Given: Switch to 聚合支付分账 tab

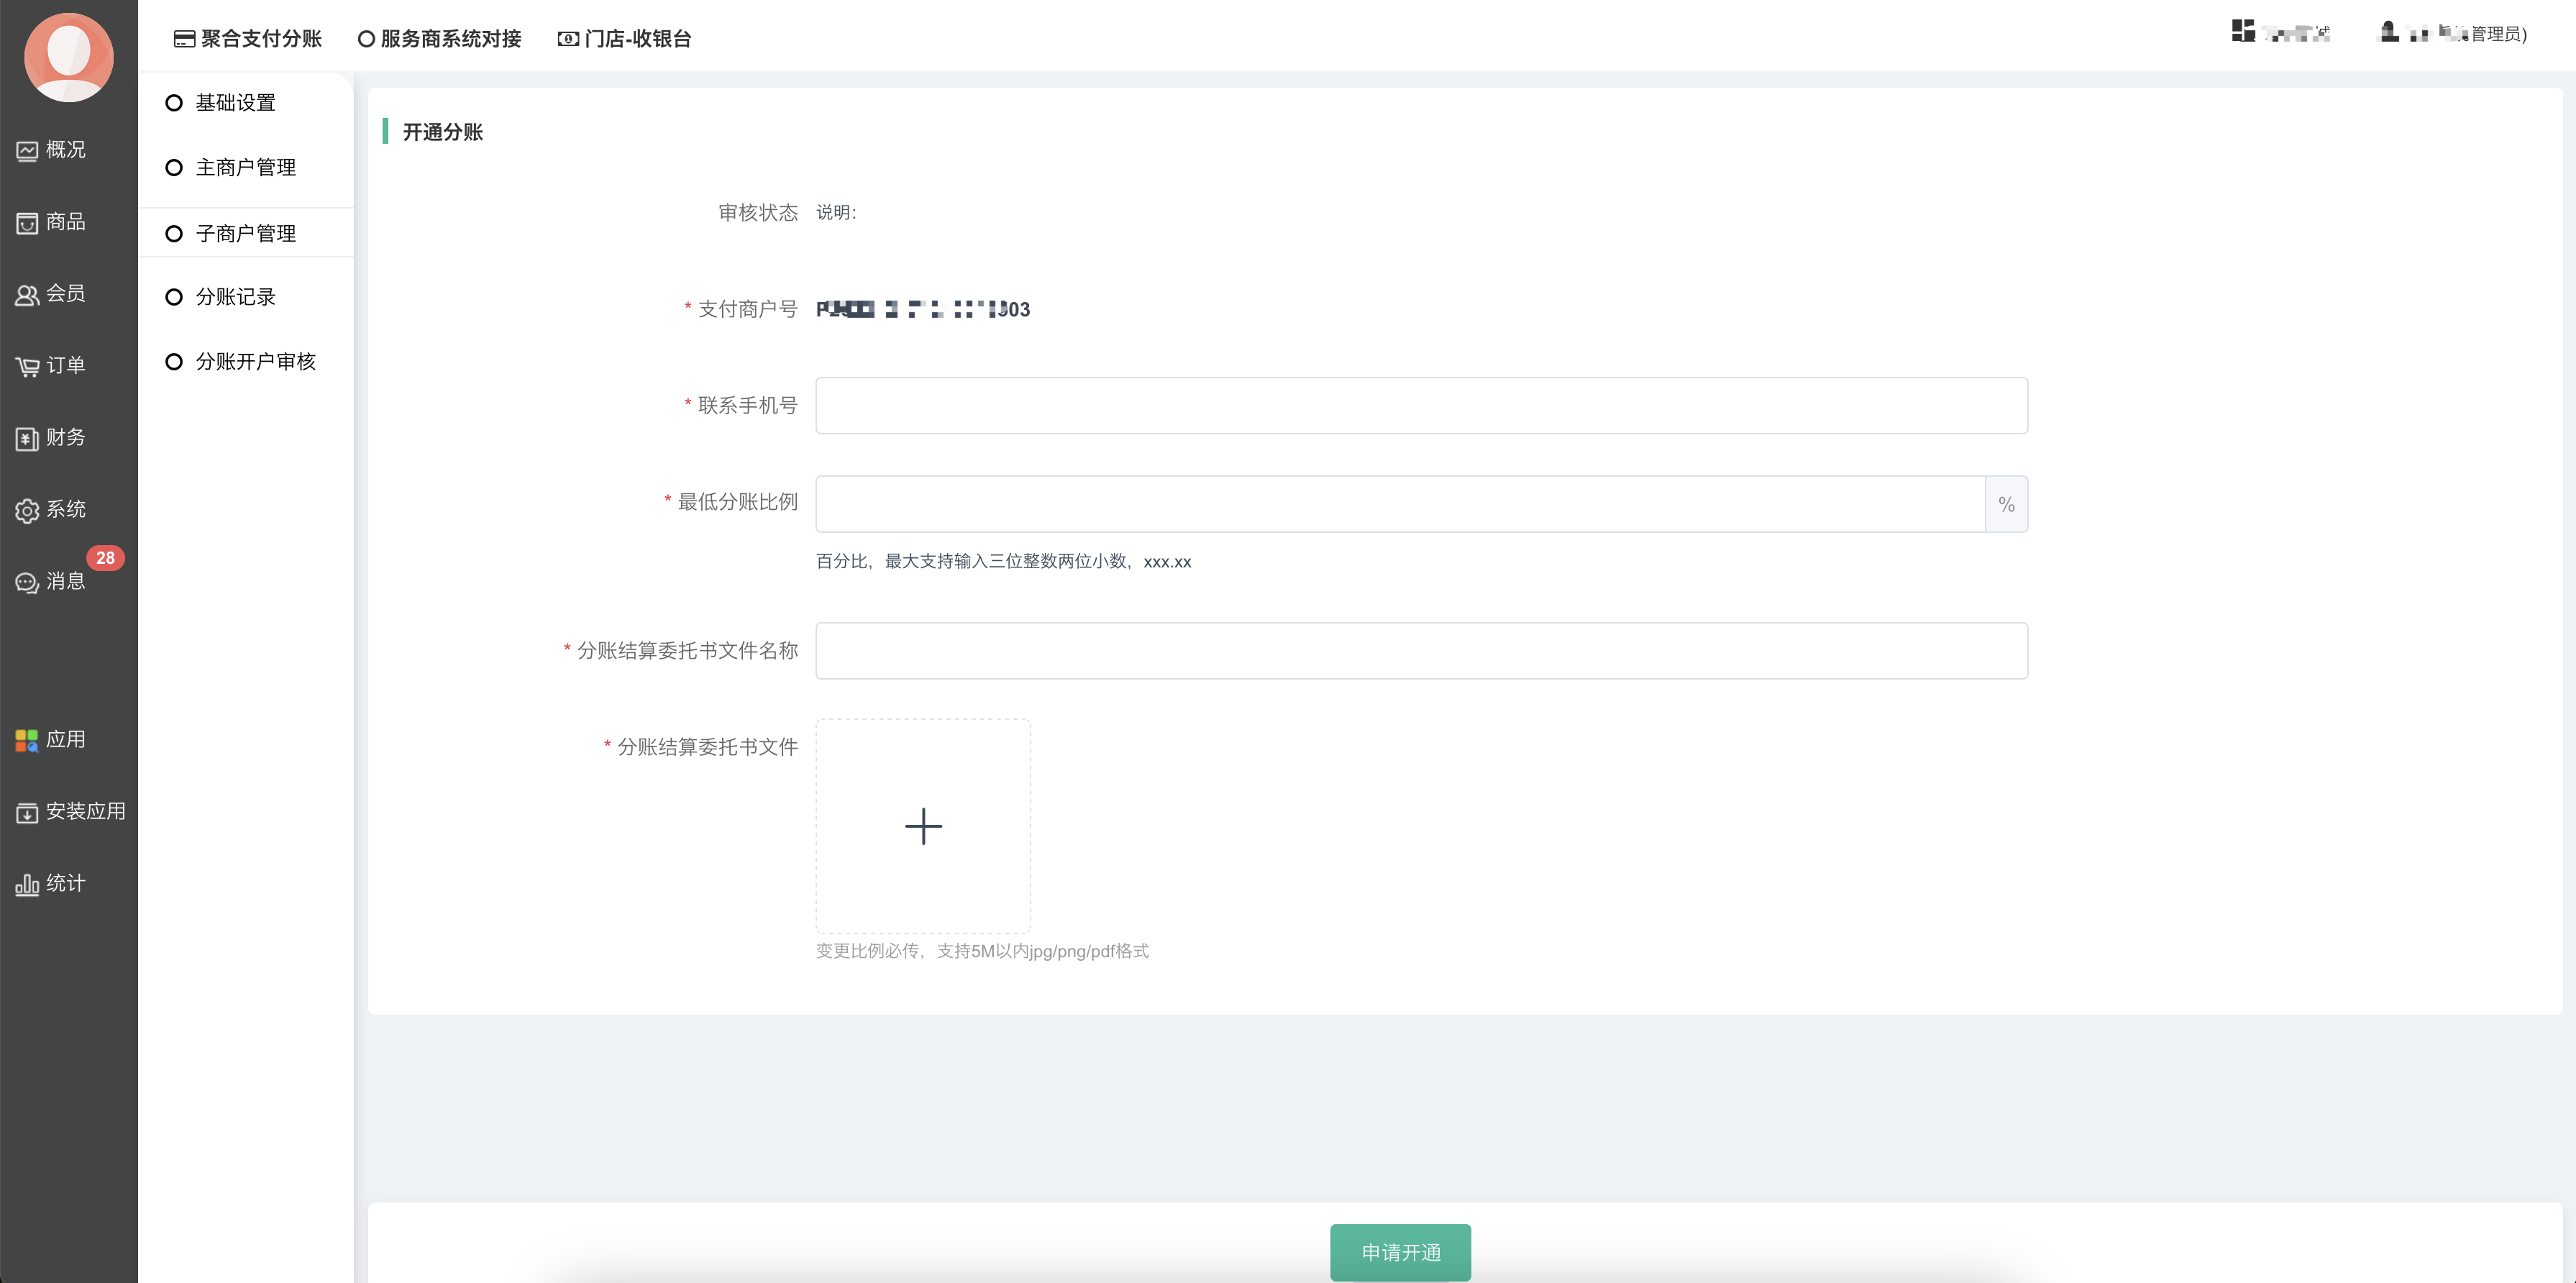Looking at the screenshot, I should (248, 39).
